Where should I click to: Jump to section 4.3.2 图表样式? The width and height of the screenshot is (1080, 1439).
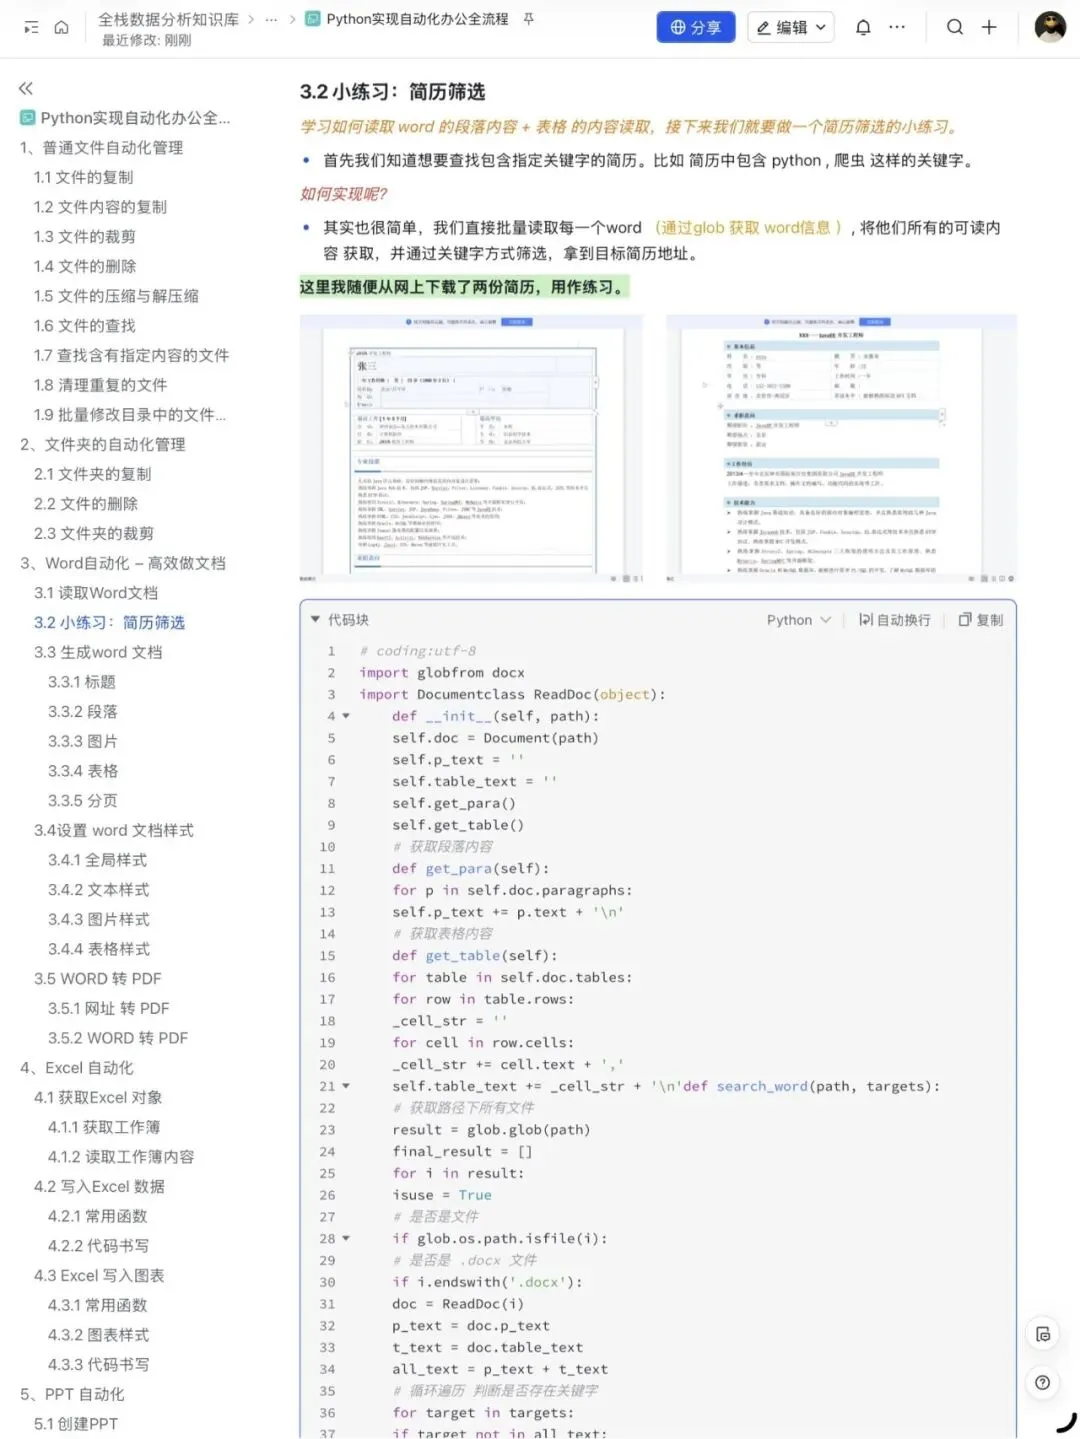tap(98, 1335)
